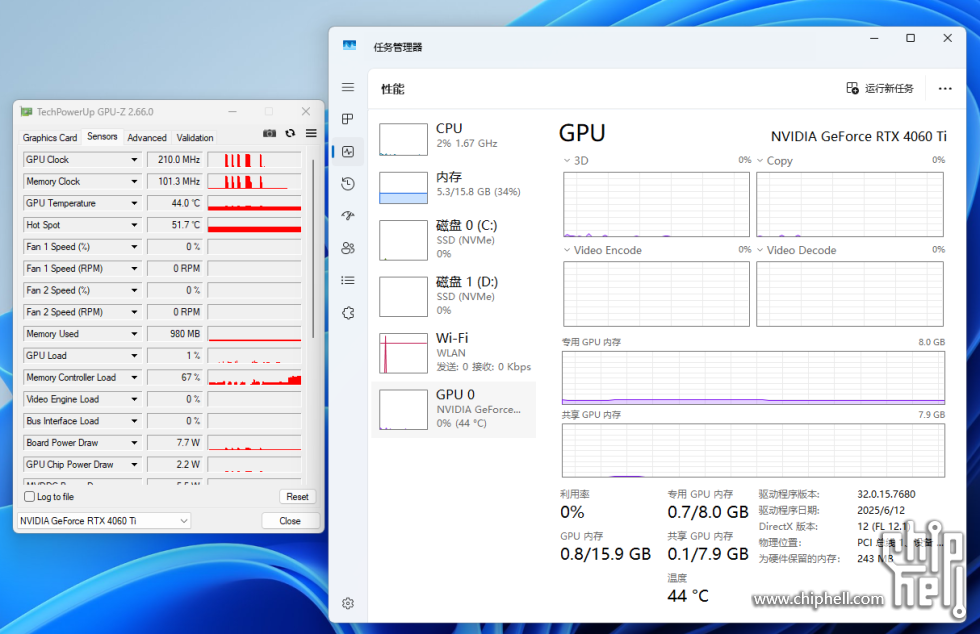Screen dimensions: 980x634
Task: Switch to the Advanced tab in GPU-Z
Action: tap(147, 138)
